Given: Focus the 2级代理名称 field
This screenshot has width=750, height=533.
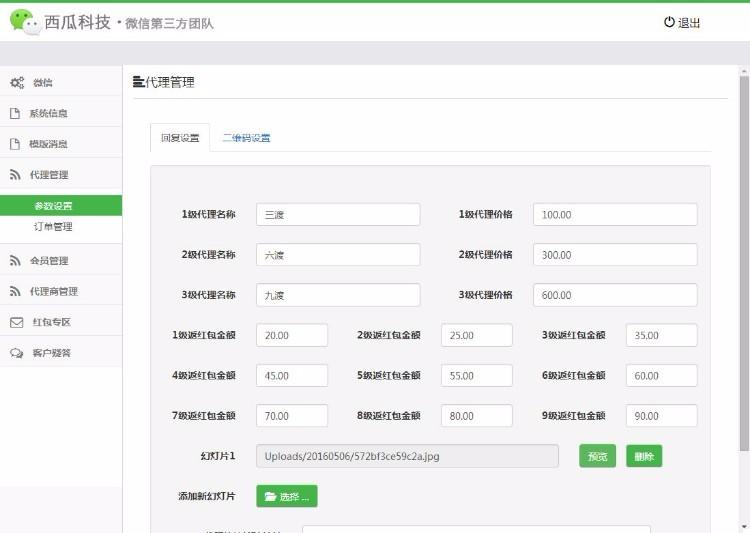Looking at the screenshot, I should click(x=338, y=255).
